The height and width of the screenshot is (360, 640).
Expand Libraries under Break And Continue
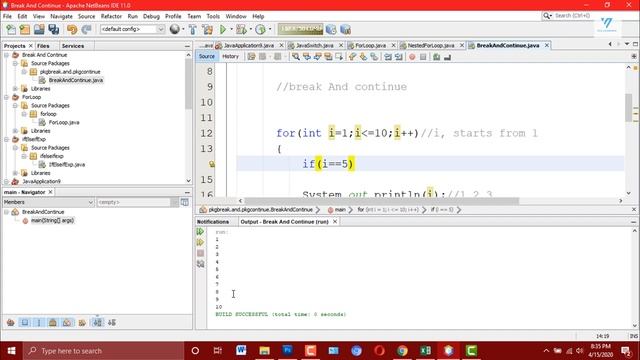16,89
